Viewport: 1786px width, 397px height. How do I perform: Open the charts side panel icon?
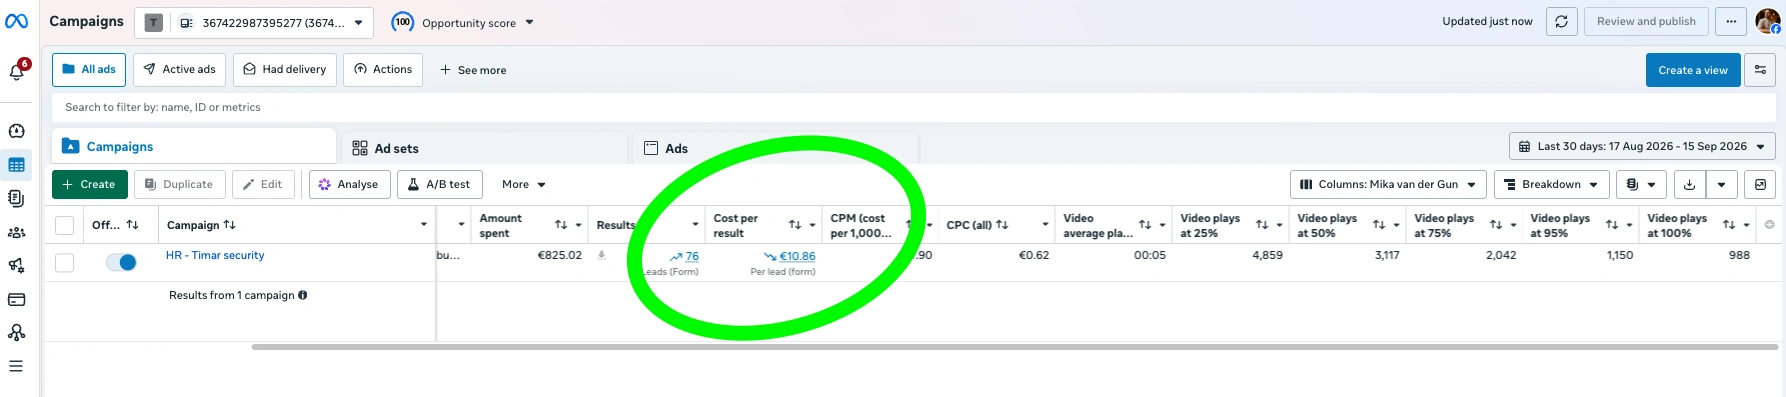[1760, 184]
